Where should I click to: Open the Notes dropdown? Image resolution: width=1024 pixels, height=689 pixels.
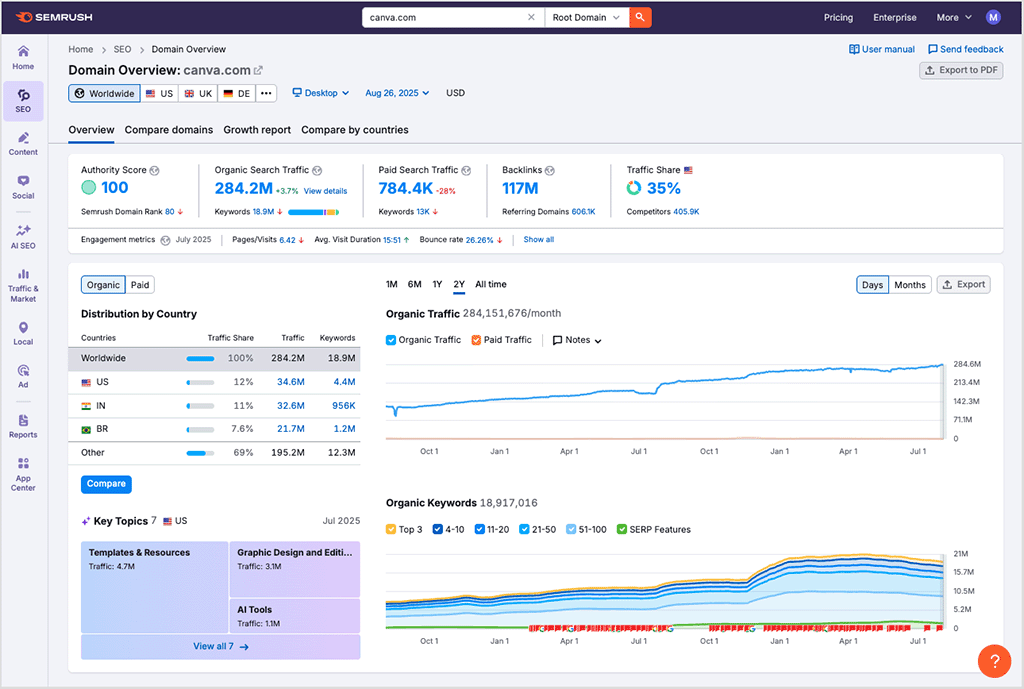tap(577, 340)
